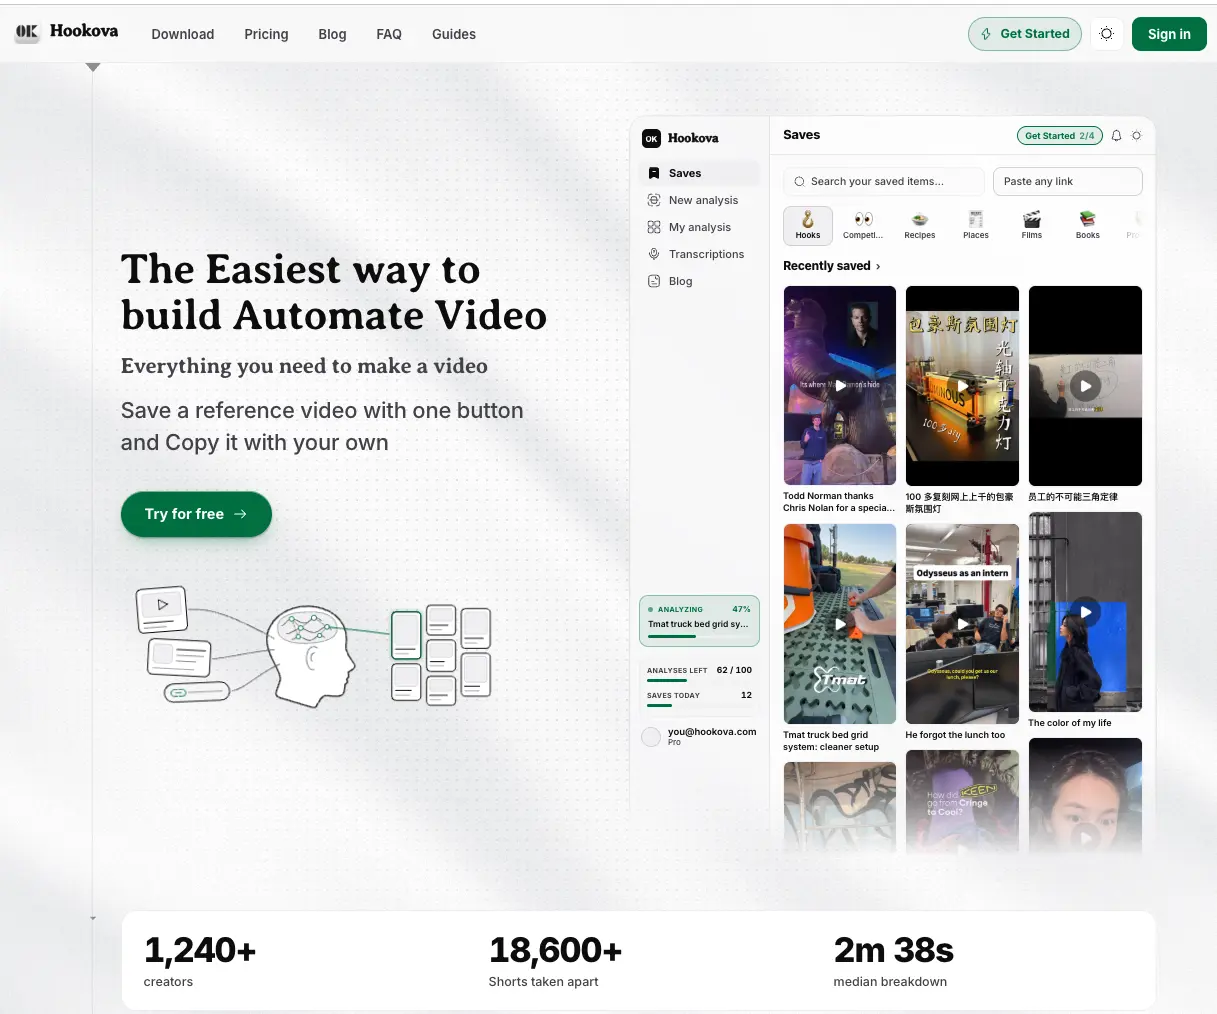
Task: Open the you@hookova.com account menu
Action: pyautogui.click(x=699, y=737)
